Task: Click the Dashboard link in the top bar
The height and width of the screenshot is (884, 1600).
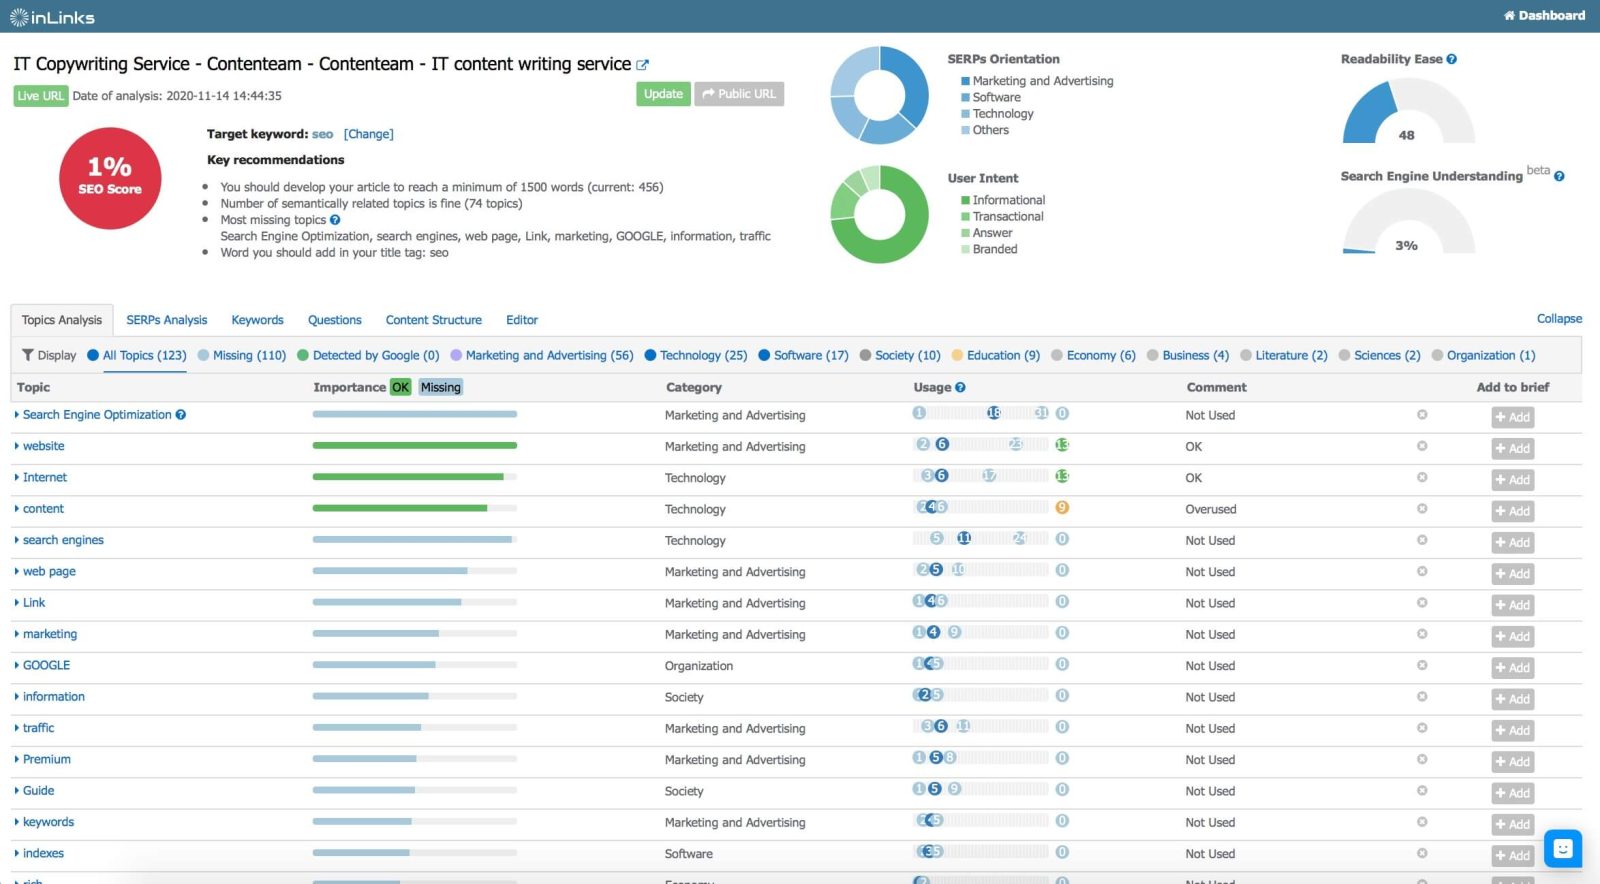Action: tap(1544, 16)
